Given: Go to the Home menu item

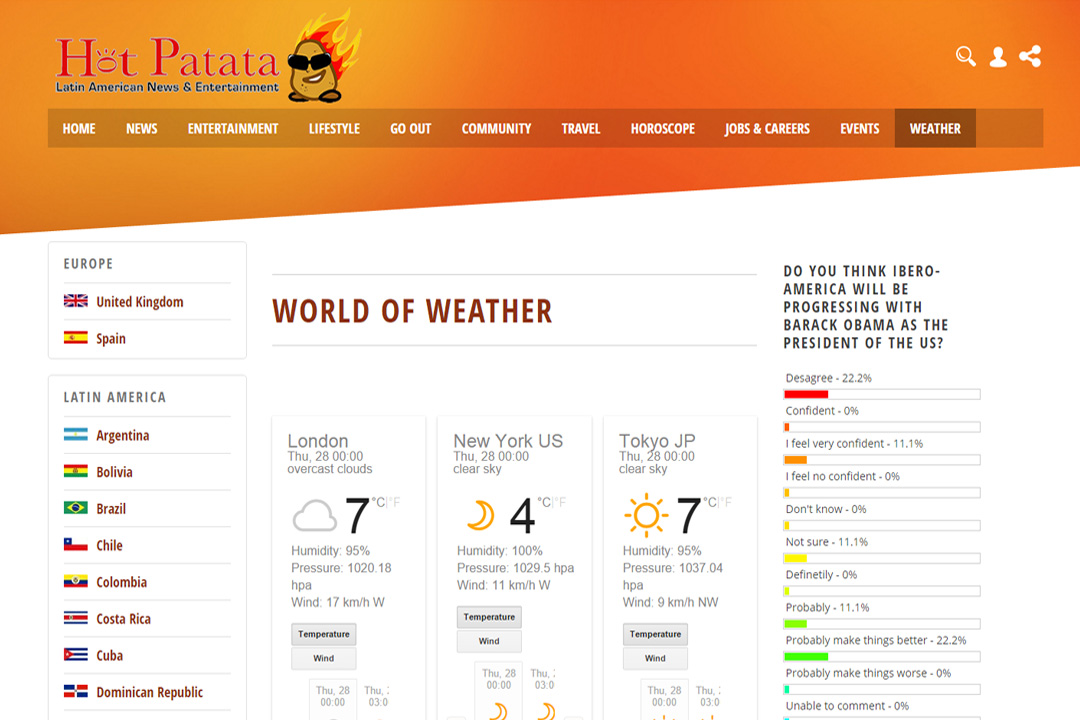Looking at the screenshot, I should tap(79, 129).
